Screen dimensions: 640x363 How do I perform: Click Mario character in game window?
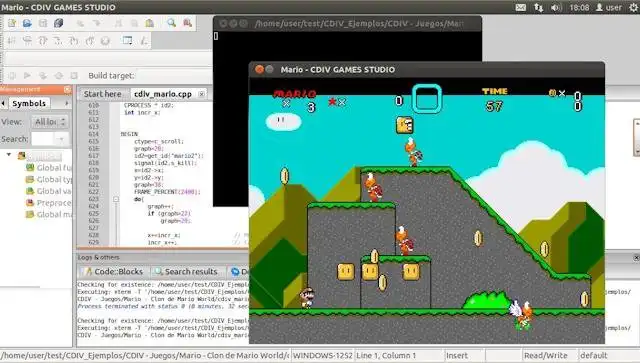(307, 297)
